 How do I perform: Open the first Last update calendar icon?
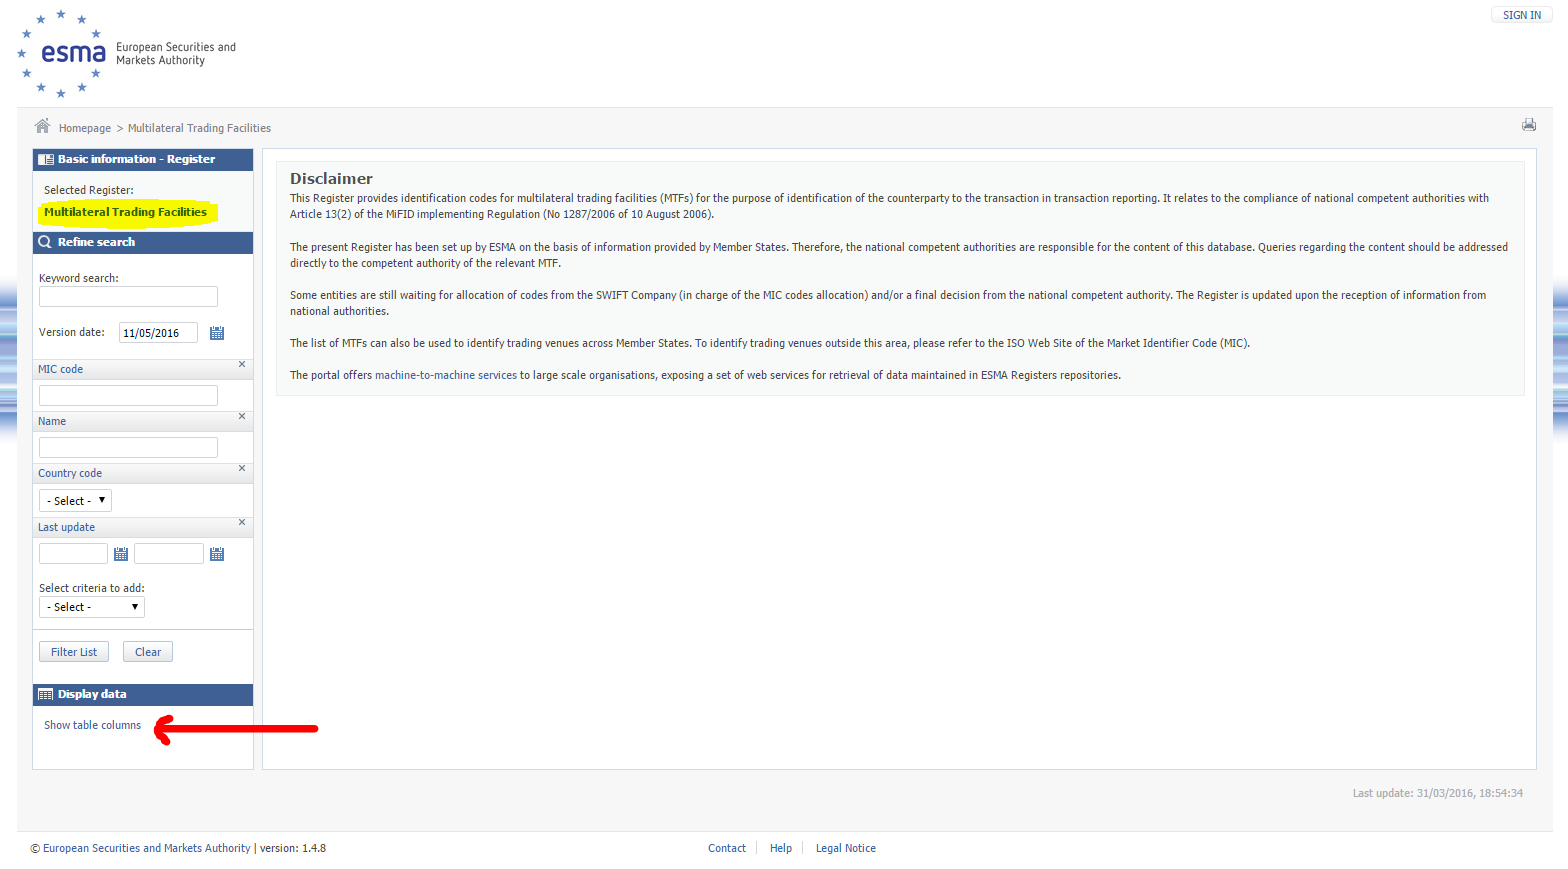(x=121, y=554)
